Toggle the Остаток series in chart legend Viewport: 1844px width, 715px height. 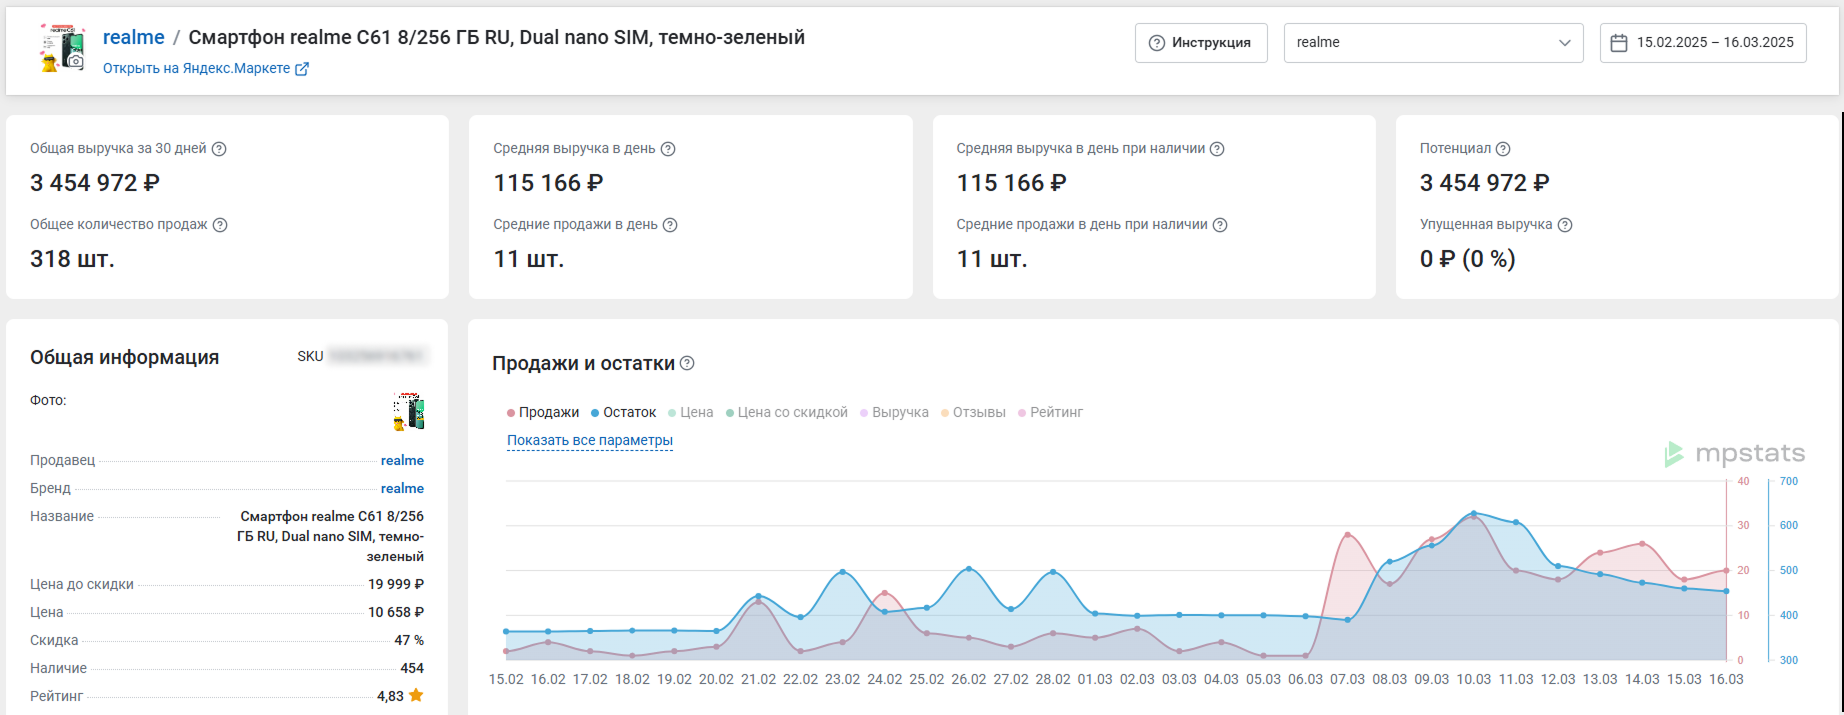coord(623,412)
